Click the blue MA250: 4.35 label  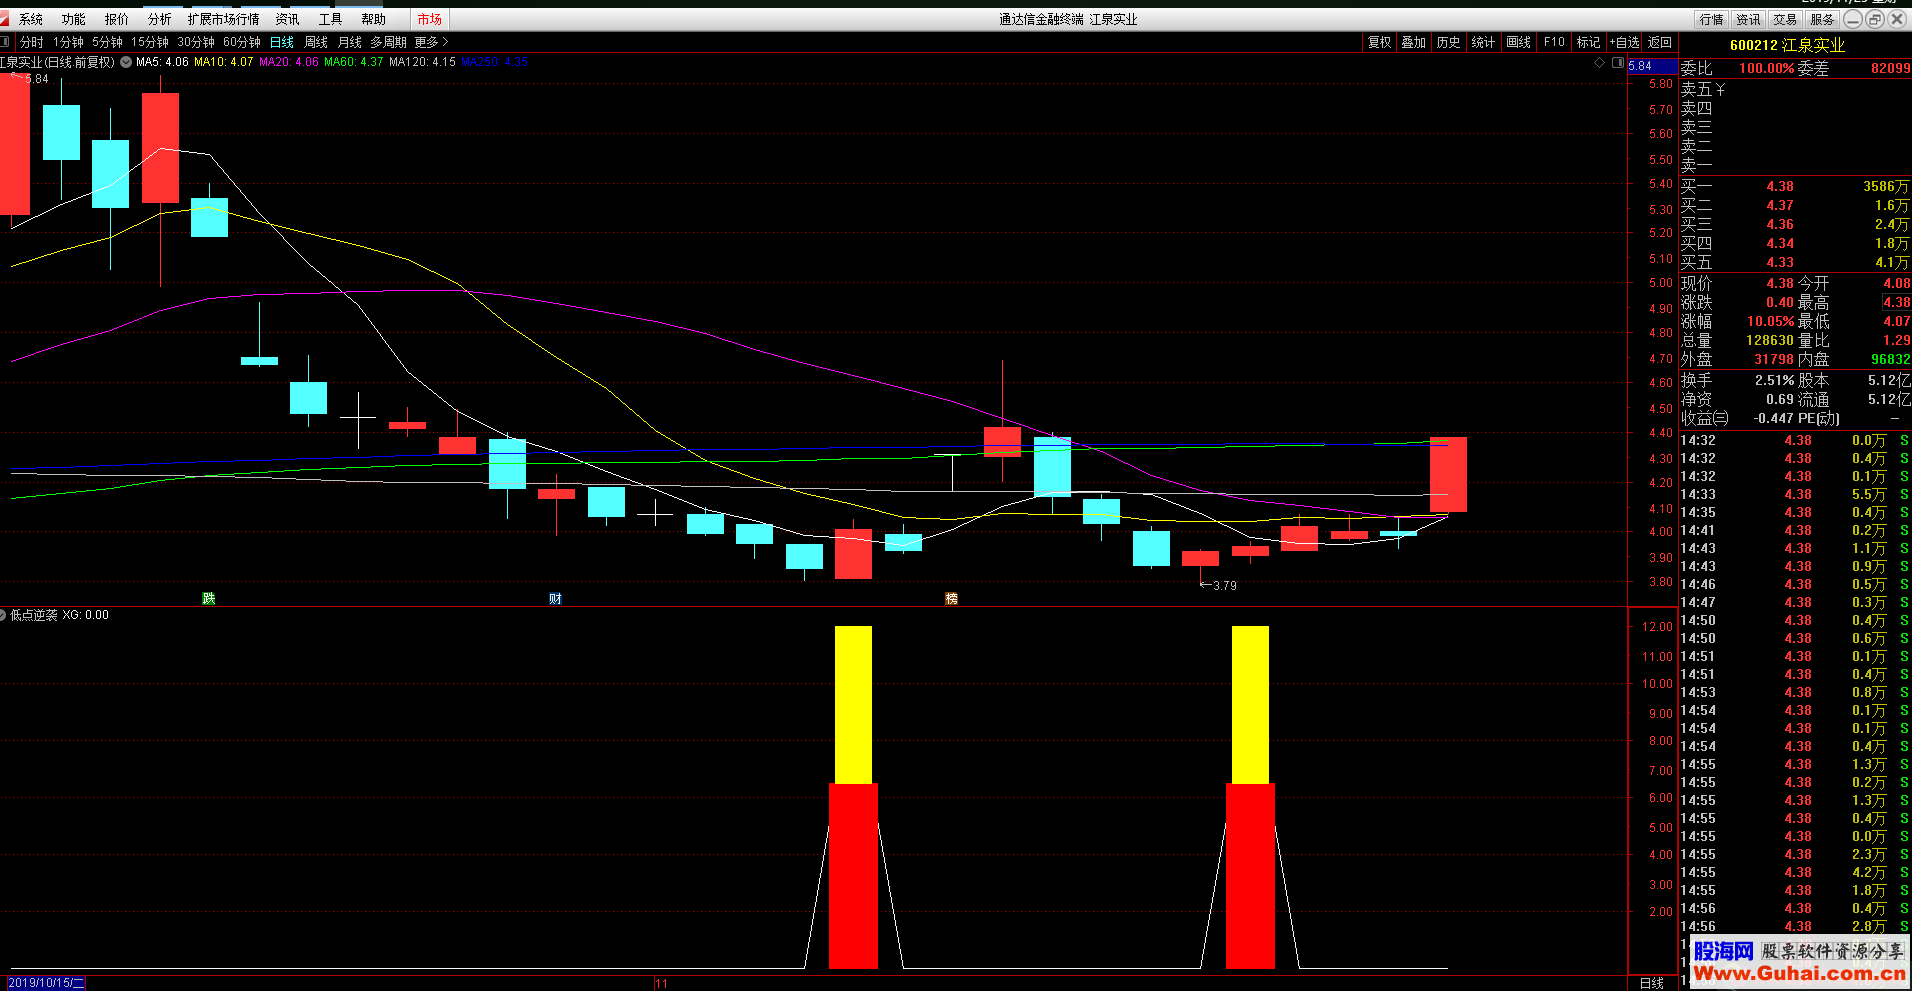pos(495,62)
